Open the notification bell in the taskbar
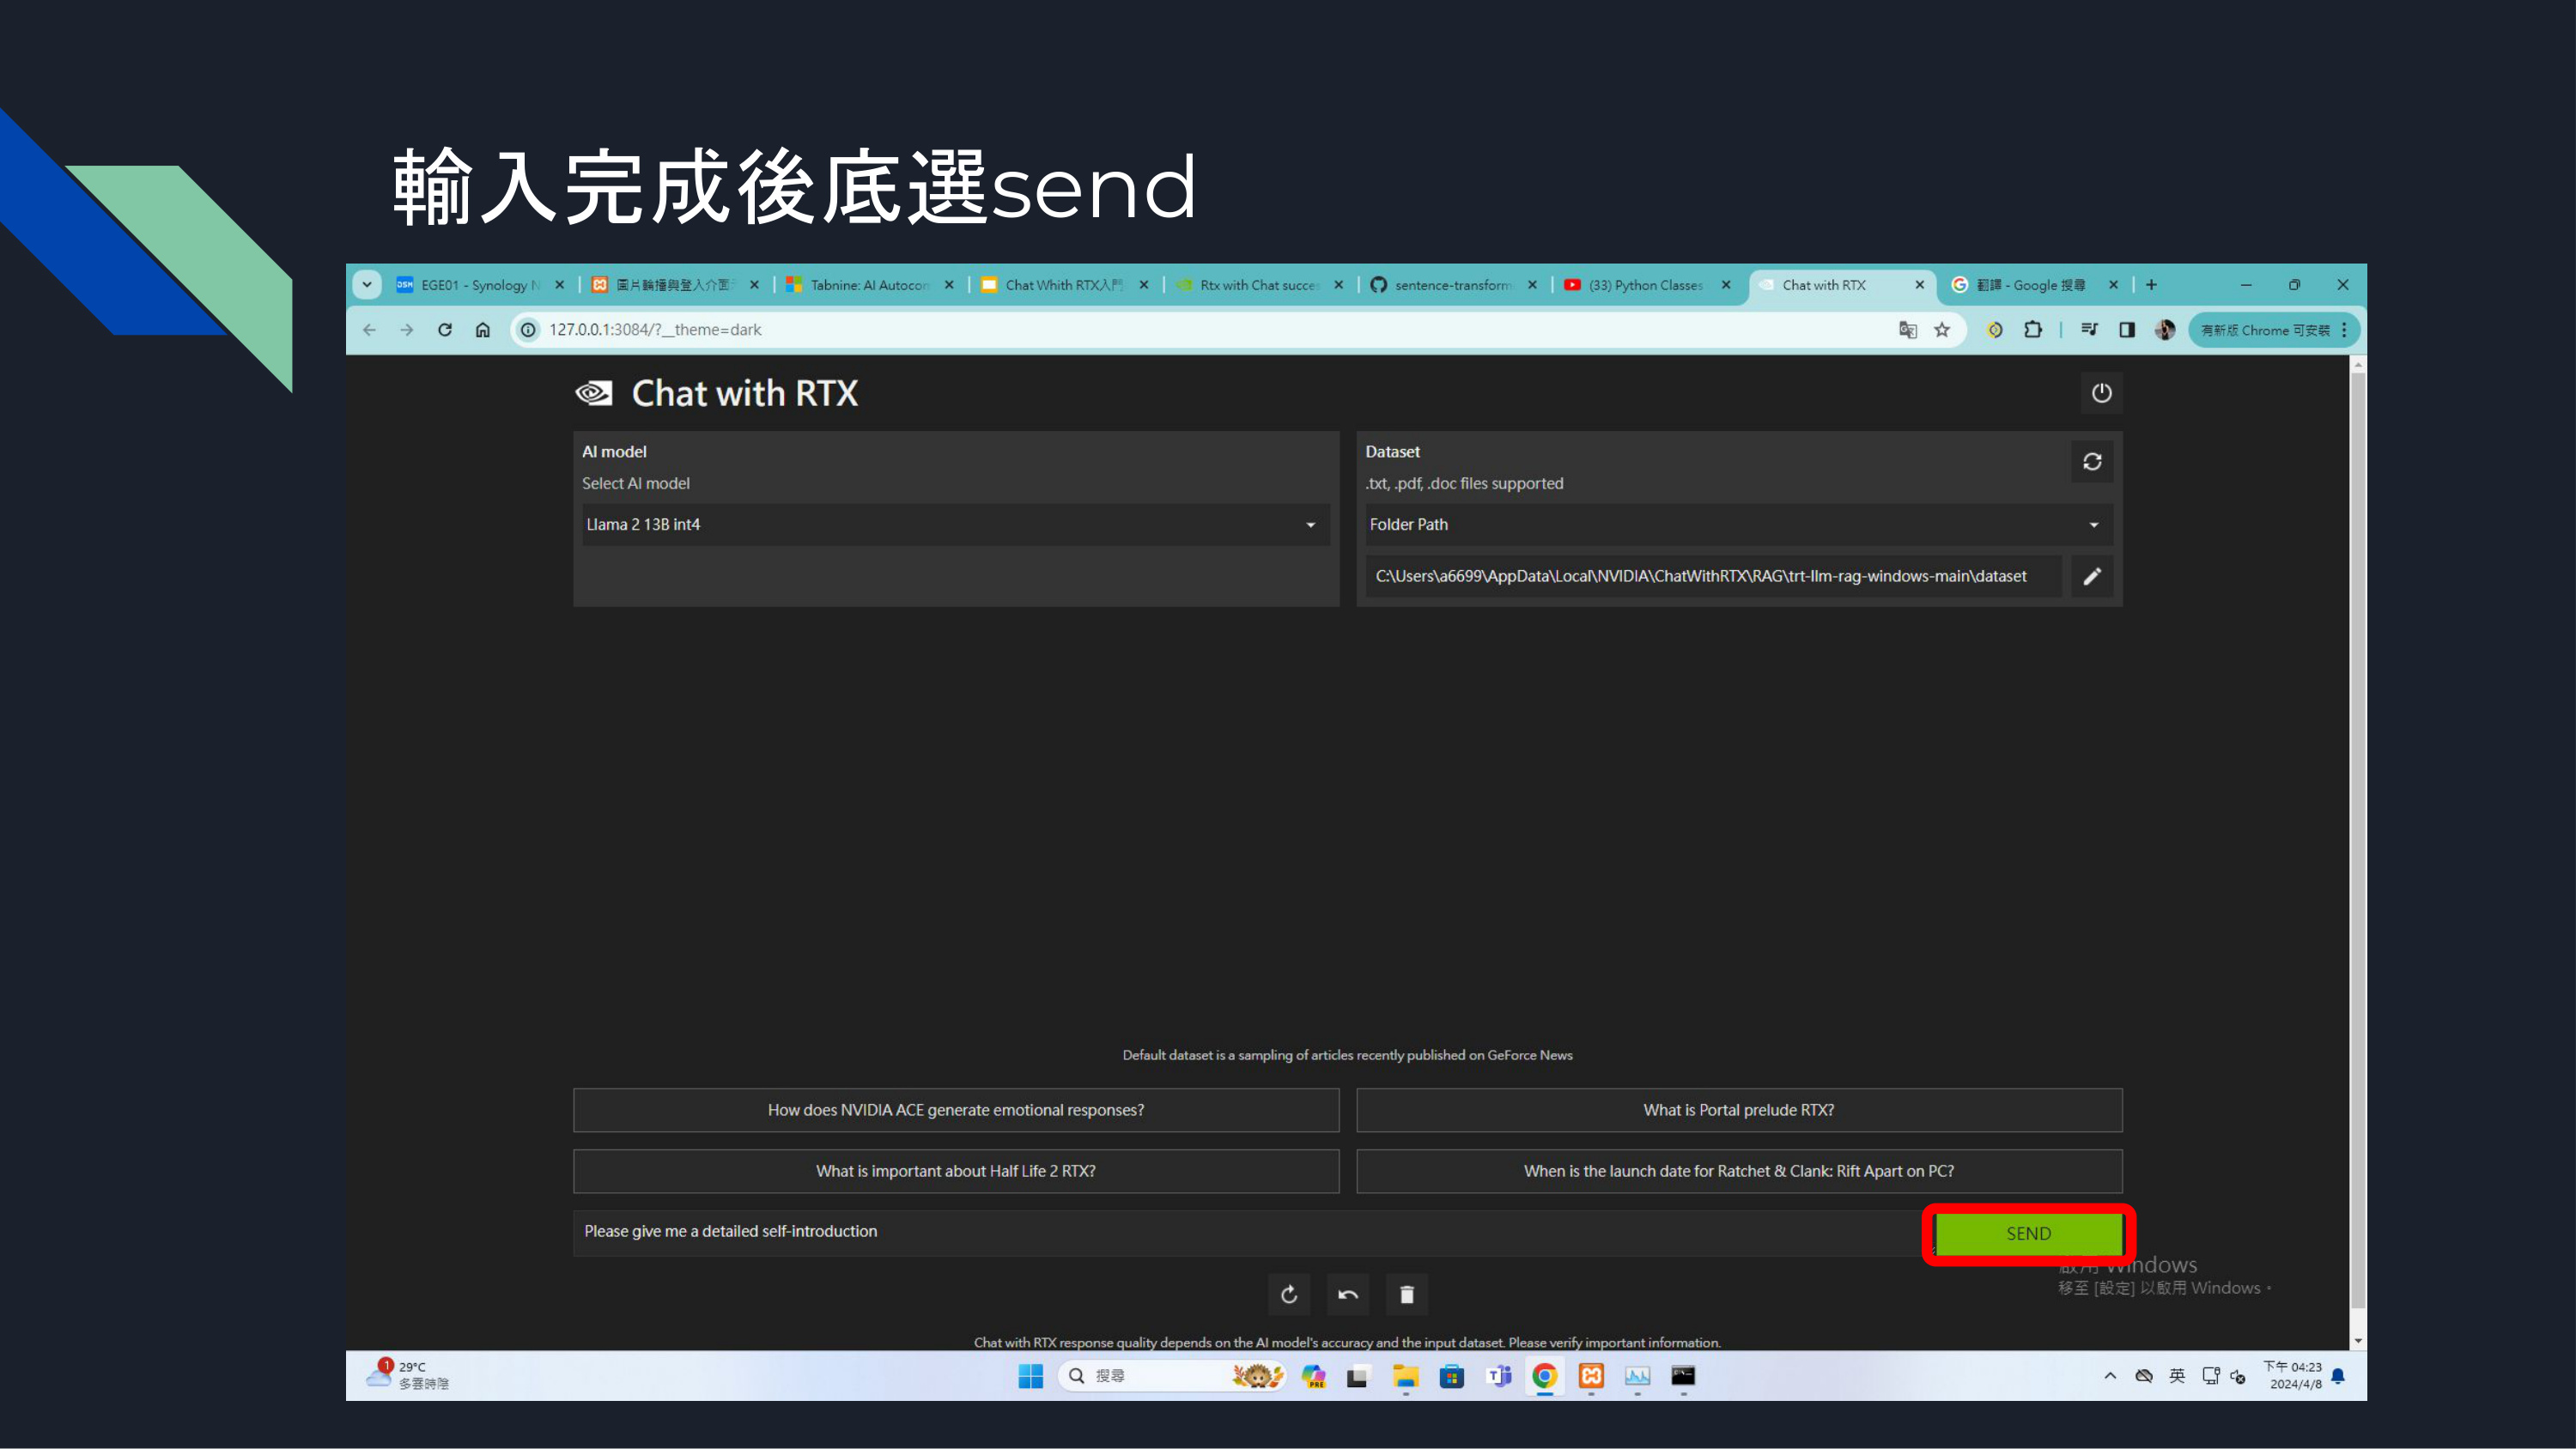 click(x=2338, y=1377)
